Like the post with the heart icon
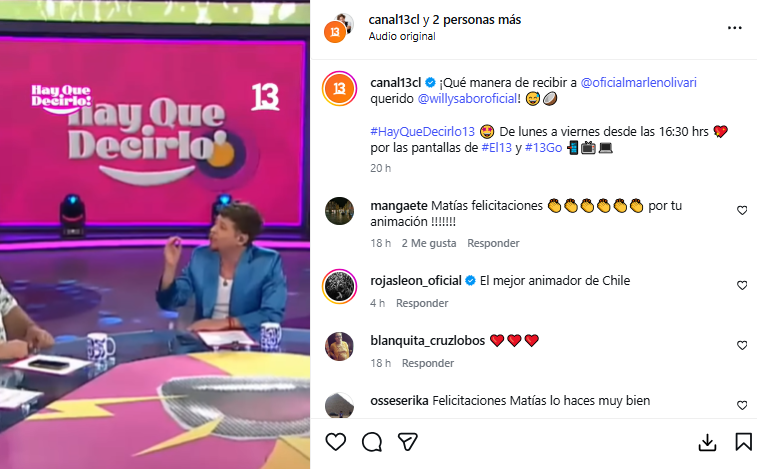757x469 pixels. (x=336, y=442)
